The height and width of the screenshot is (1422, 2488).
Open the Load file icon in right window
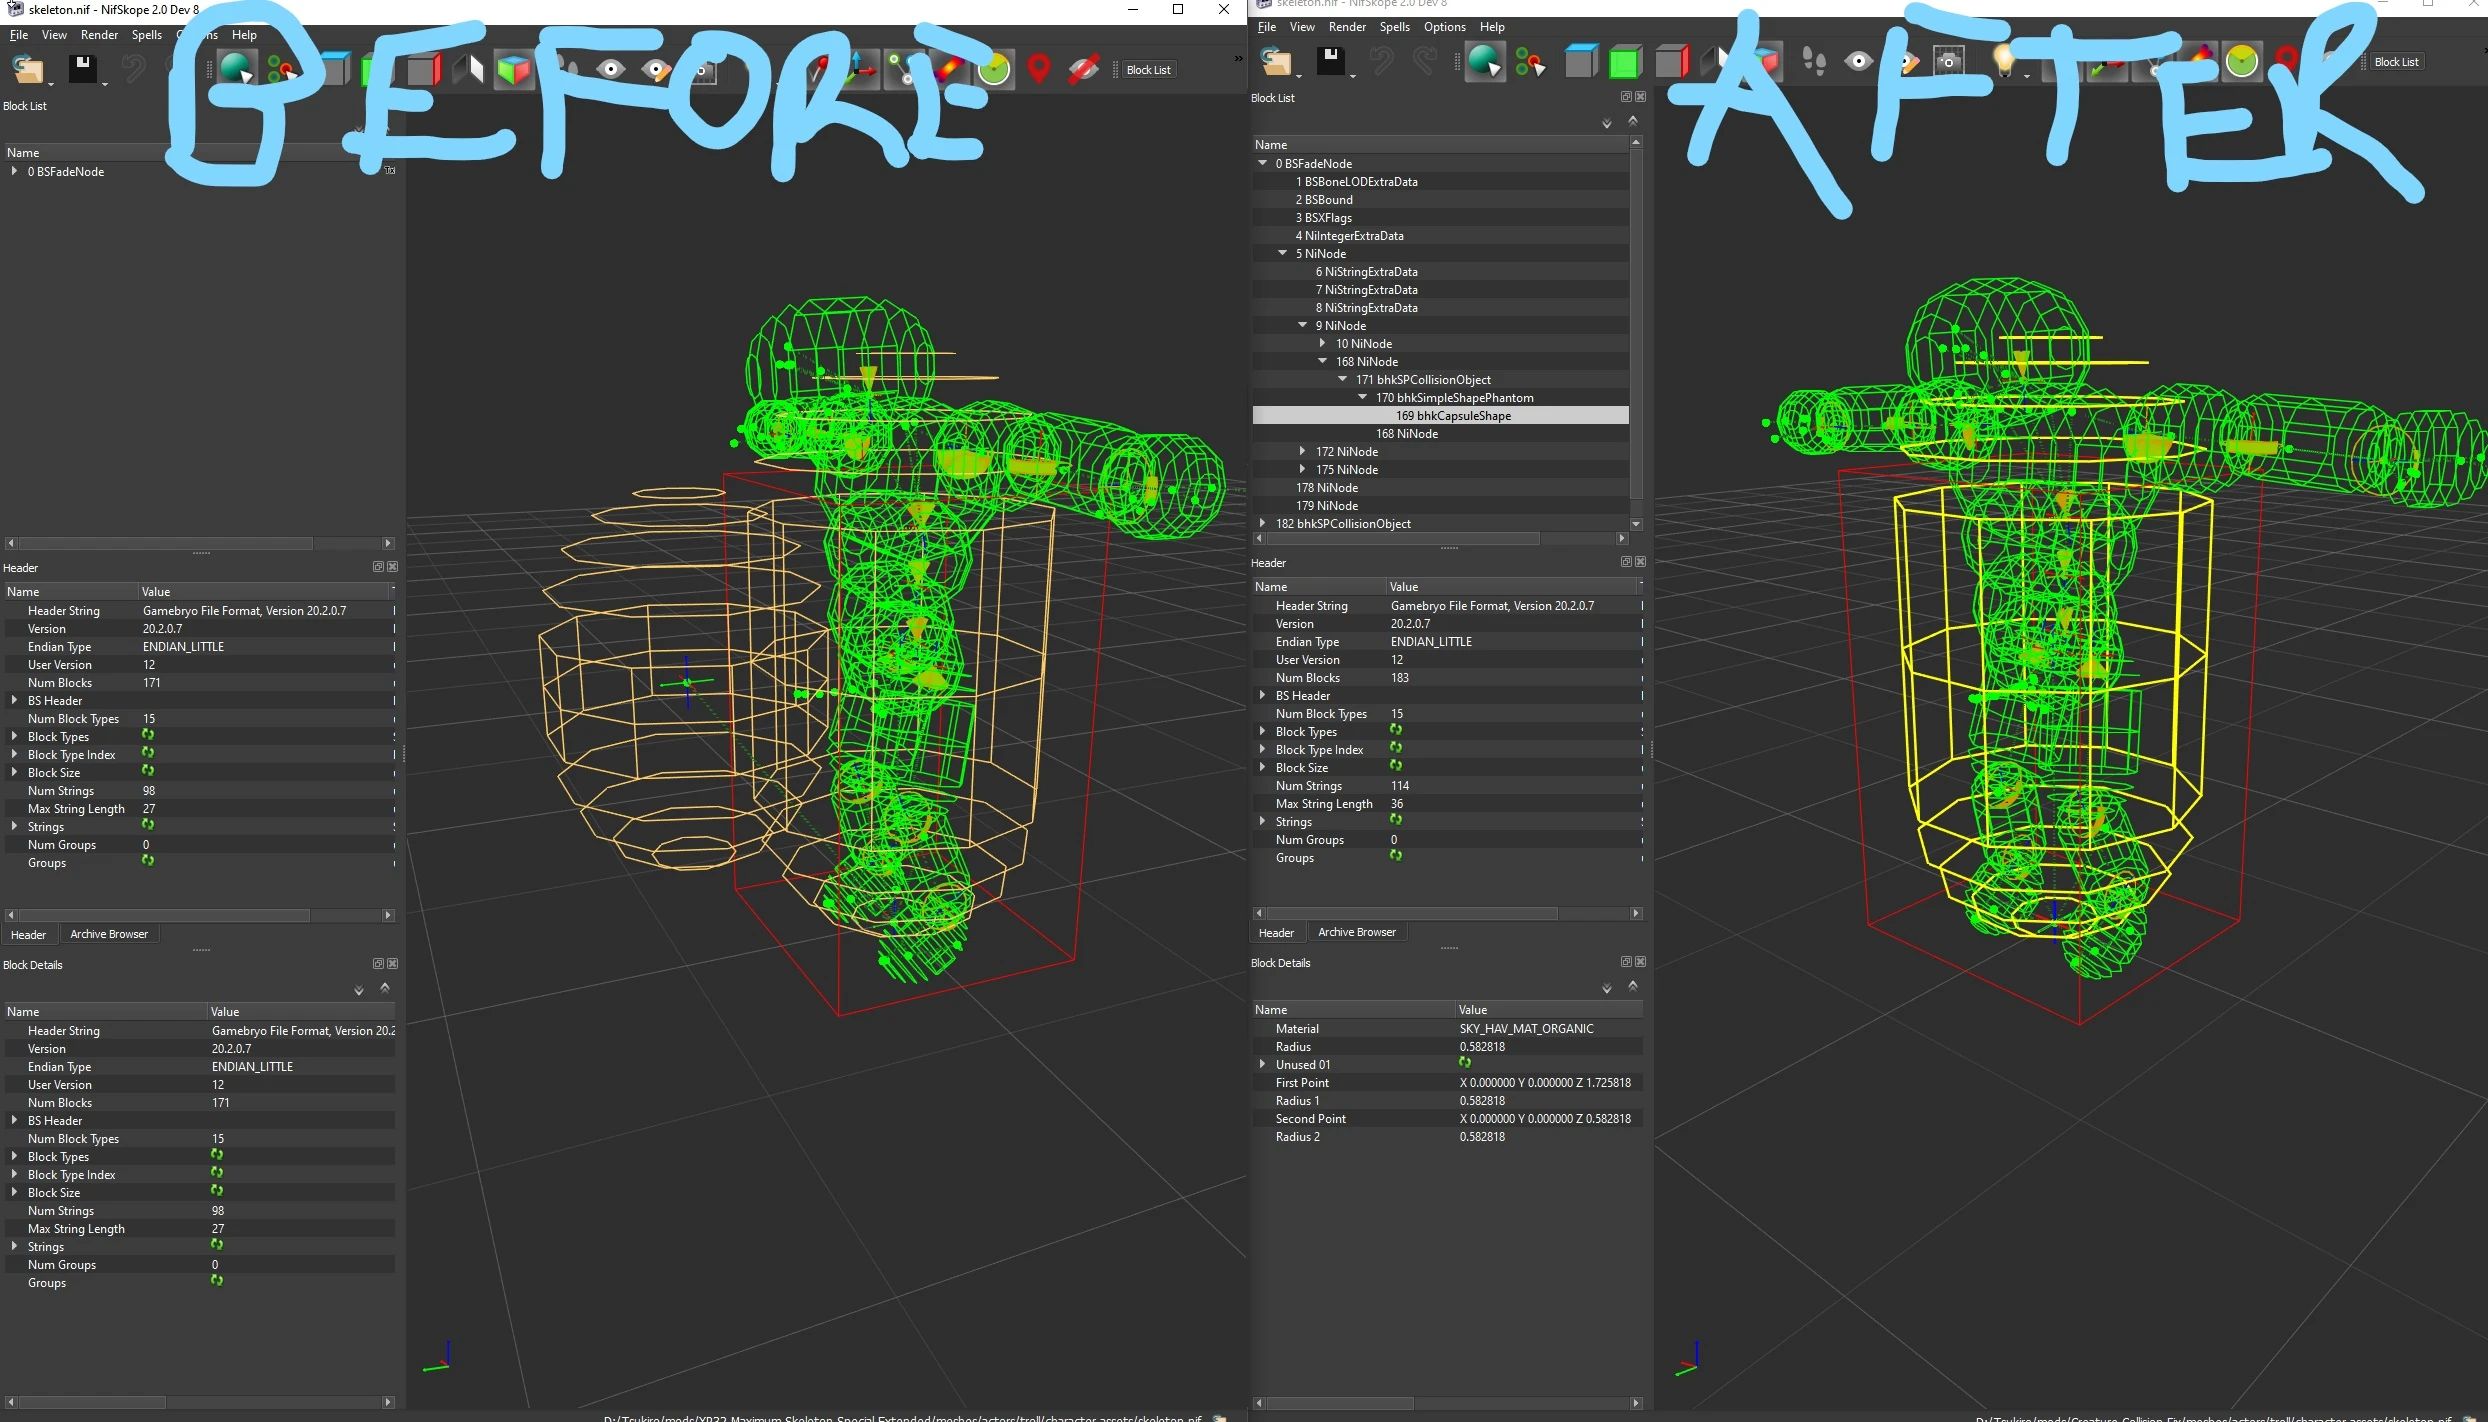pyautogui.click(x=1276, y=62)
